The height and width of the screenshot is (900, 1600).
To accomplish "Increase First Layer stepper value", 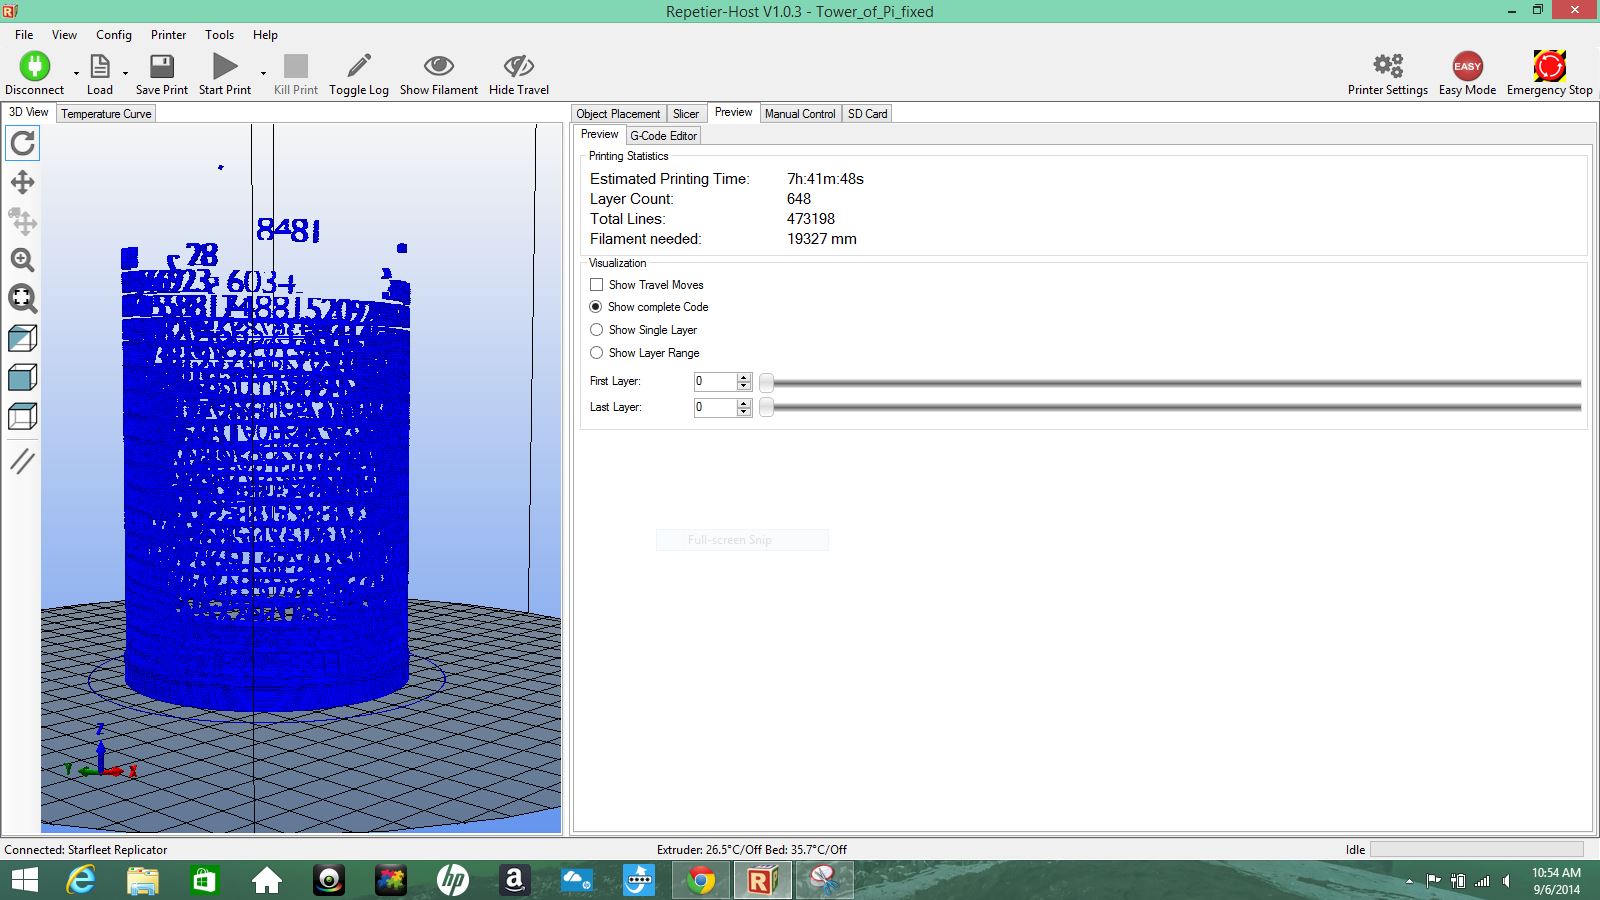I will (x=743, y=377).
